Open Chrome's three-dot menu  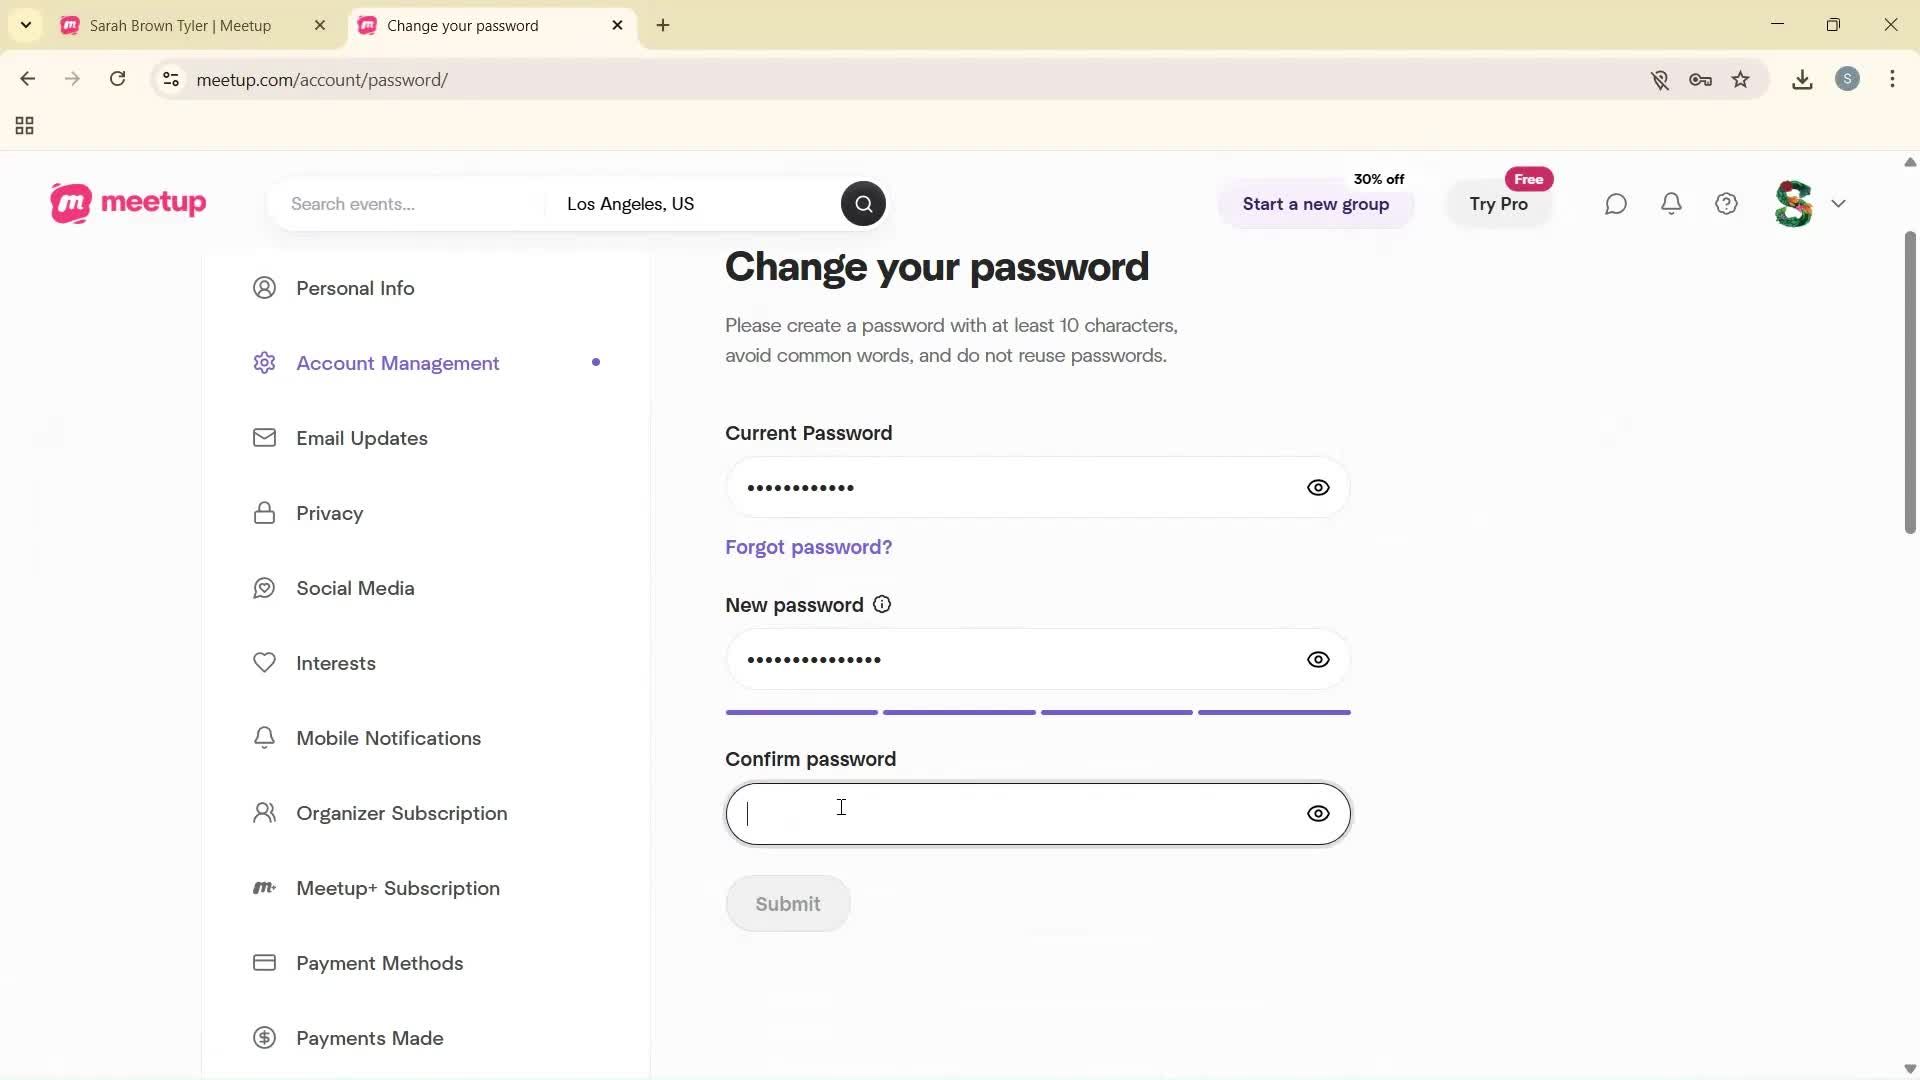pos(1893,79)
